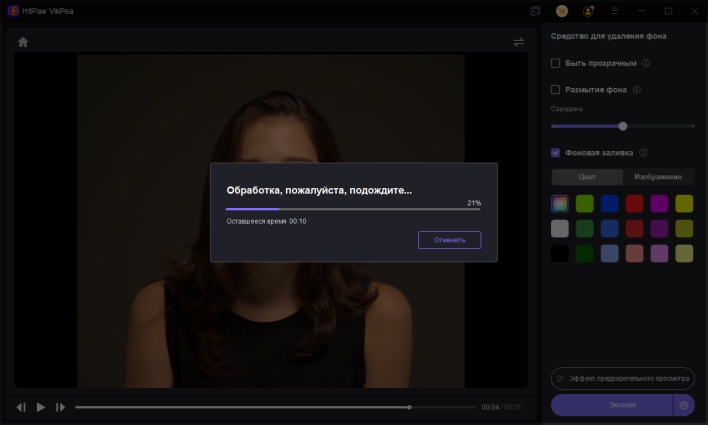This screenshot has height=425, width=708.
Task: Select the darkest green swatch in third row
Action: point(585,253)
